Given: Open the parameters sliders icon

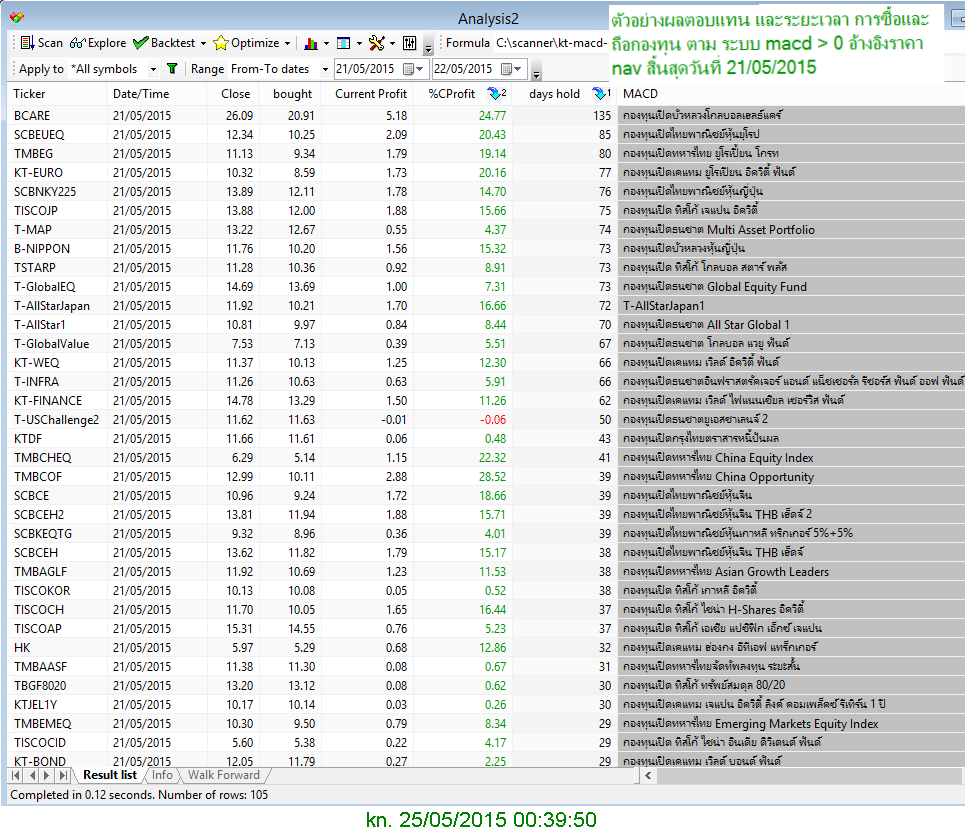Looking at the screenshot, I should tap(409, 43).
